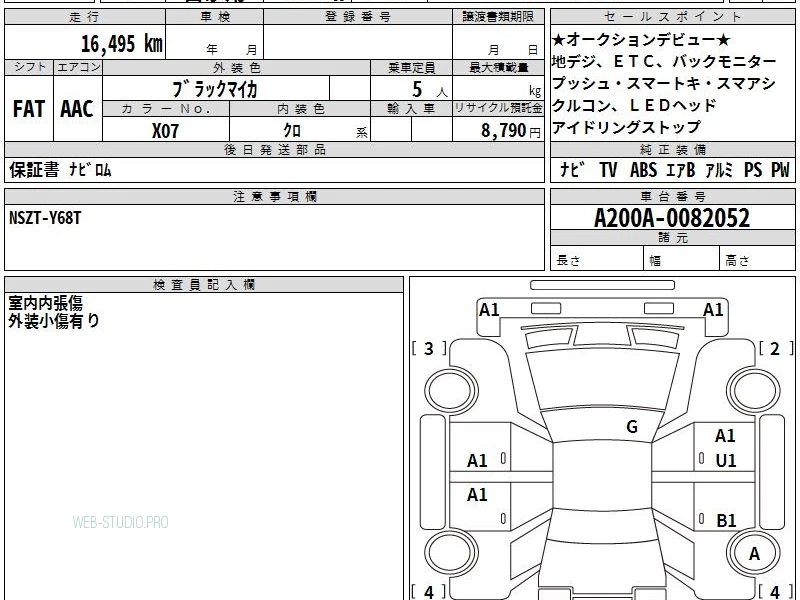Click the エアコン header cell
800x600 pixels.
(x=79, y=67)
